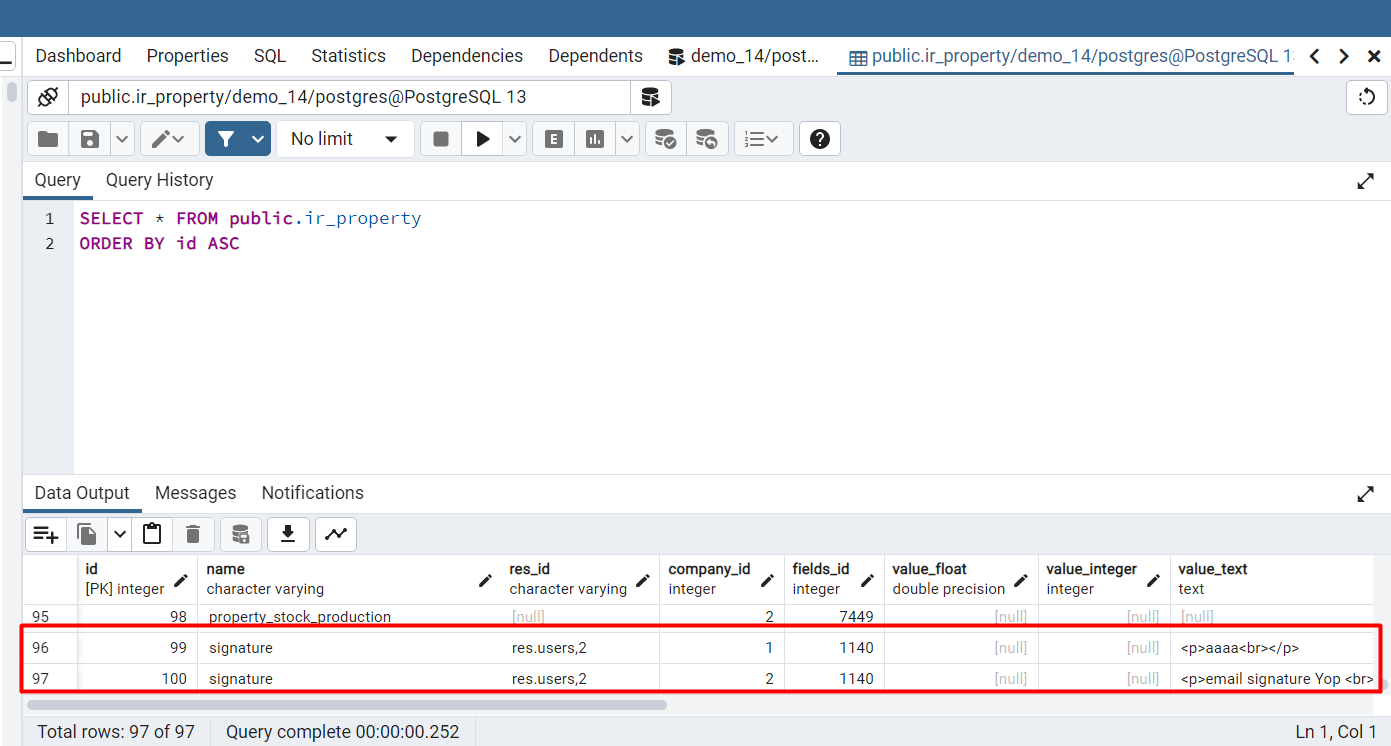1391x746 pixels.
Task: Copy selected rows using the copy icon
Action: [x=87, y=534]
